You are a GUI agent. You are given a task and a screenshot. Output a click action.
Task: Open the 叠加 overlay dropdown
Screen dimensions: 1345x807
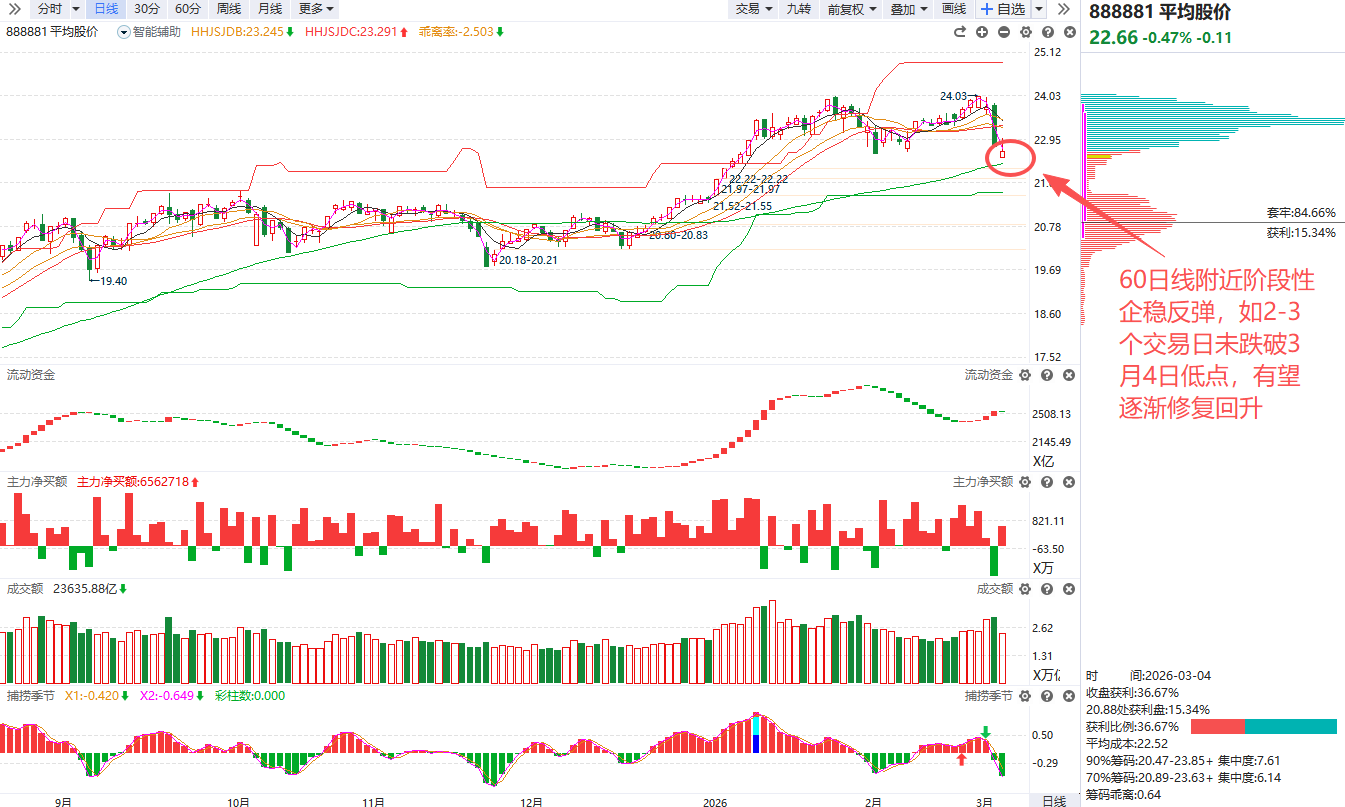click(x=908, y=9)
